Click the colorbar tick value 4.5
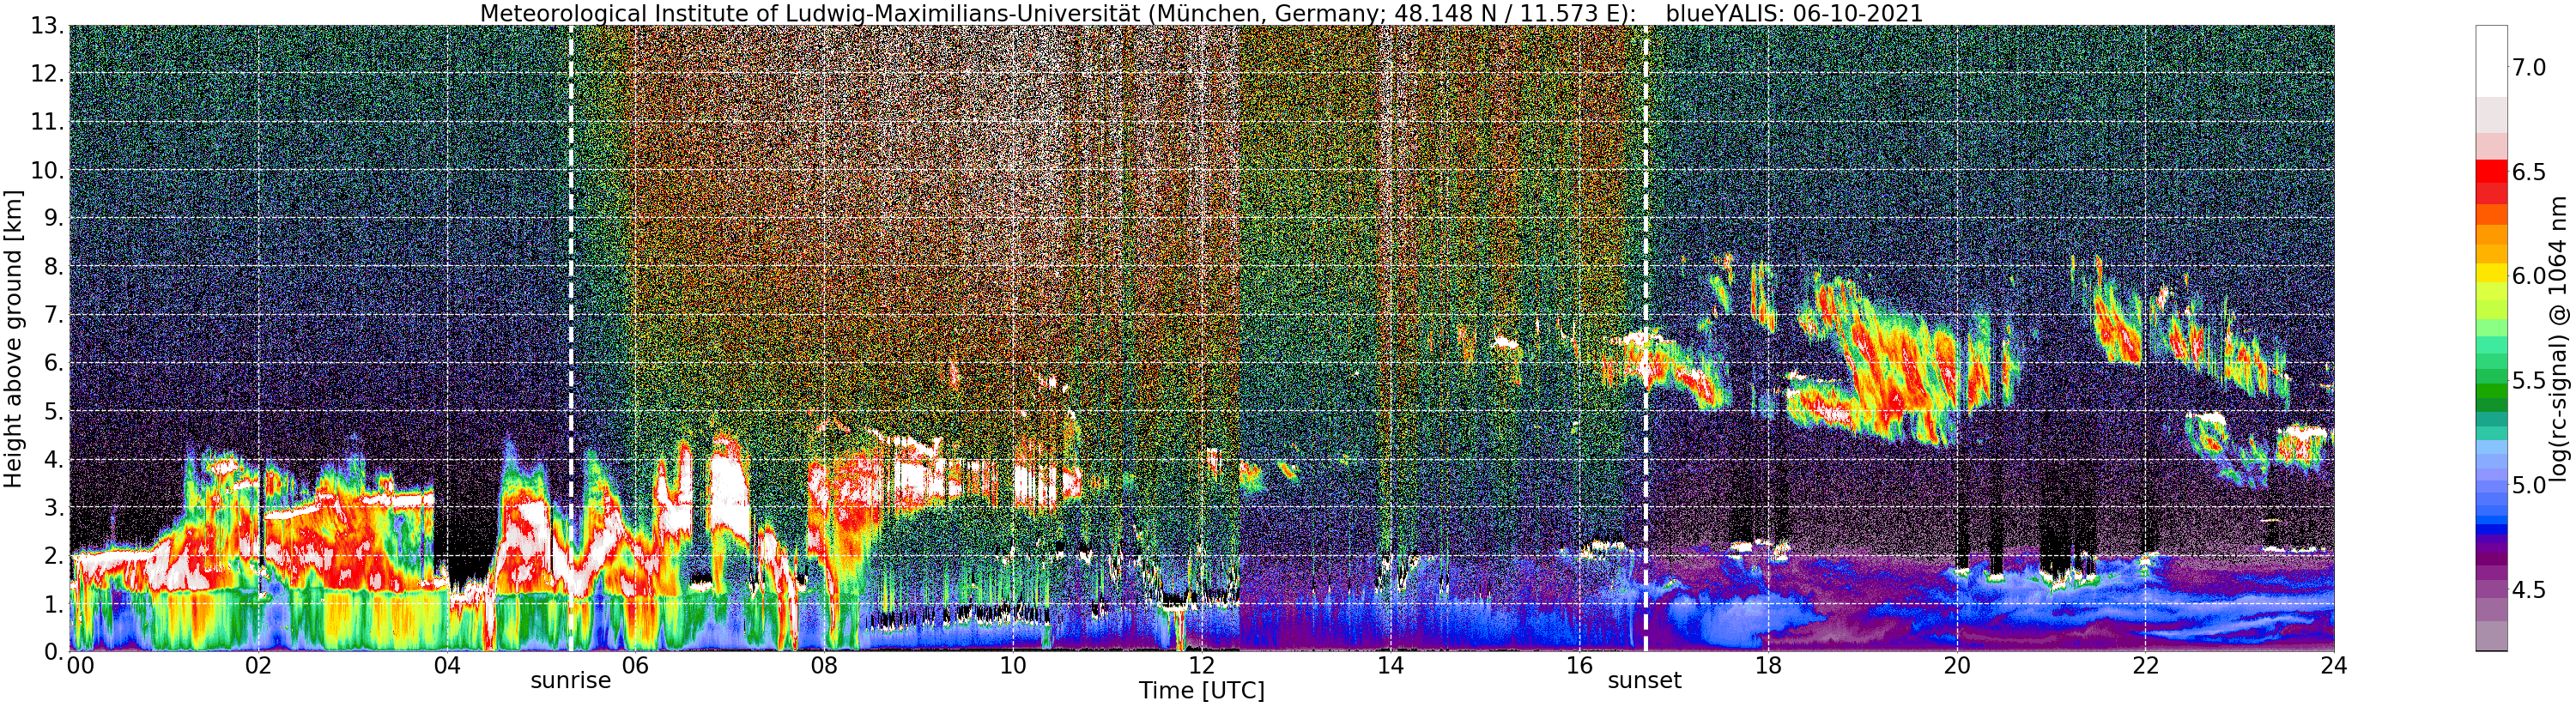Screen dimensions: 2576x707 click(2530, 590)
